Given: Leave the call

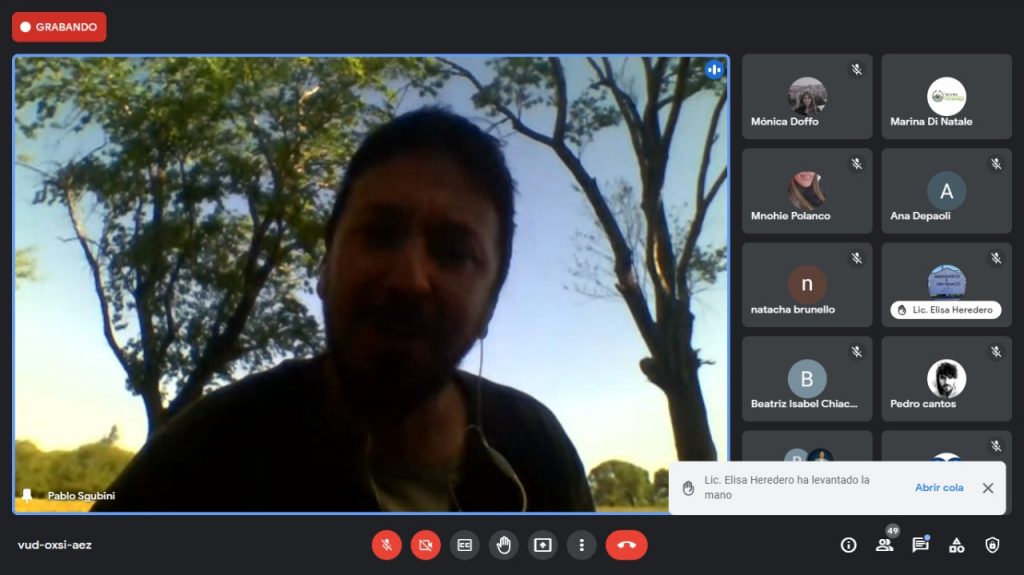Looking at the screenshot, I should pyautogui.click(x=626, y=545).
